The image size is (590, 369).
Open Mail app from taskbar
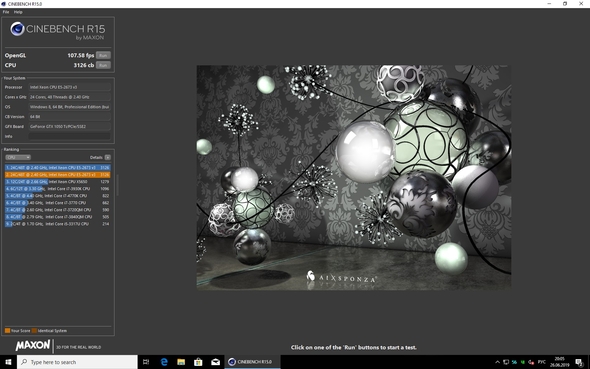216,362
